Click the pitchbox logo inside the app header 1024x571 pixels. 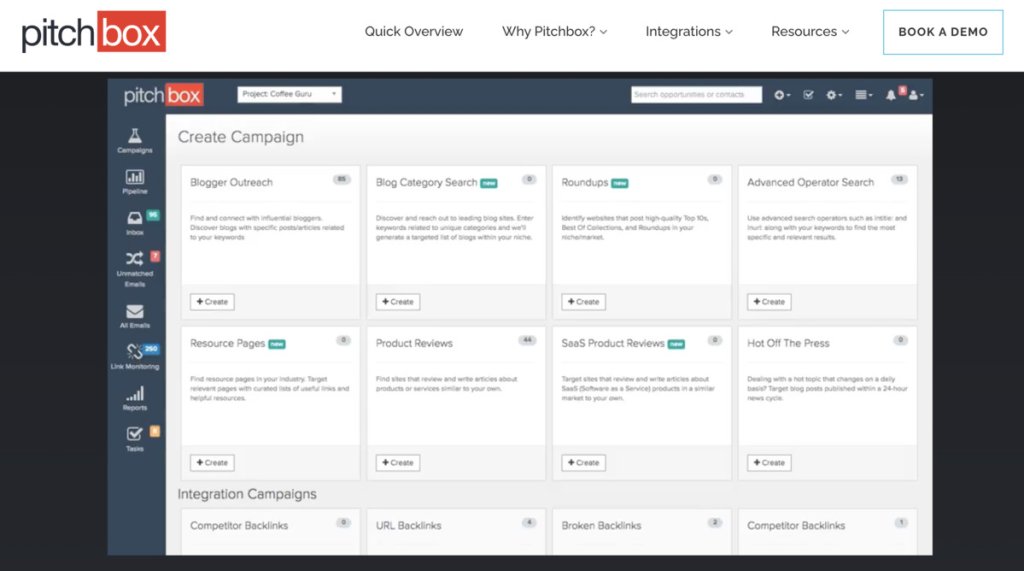(x=163, y=95)
